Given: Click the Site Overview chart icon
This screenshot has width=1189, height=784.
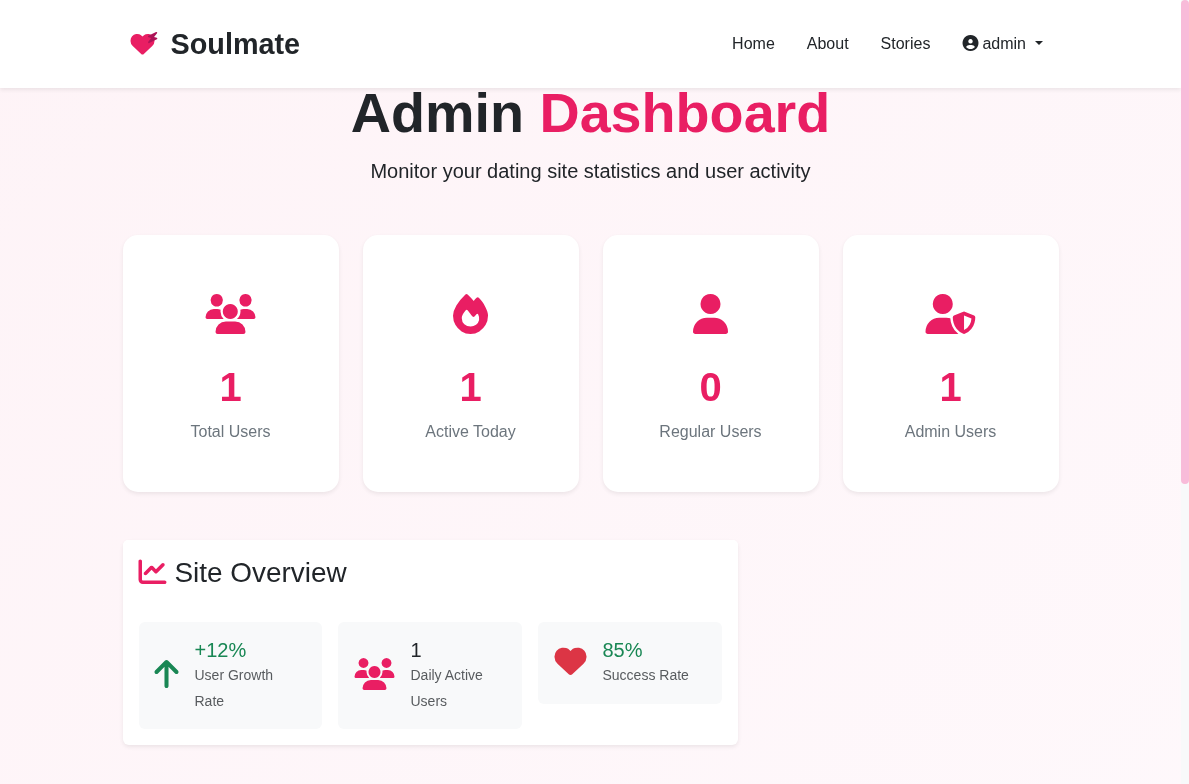Looking at the screenshot, I should point(151,571).
